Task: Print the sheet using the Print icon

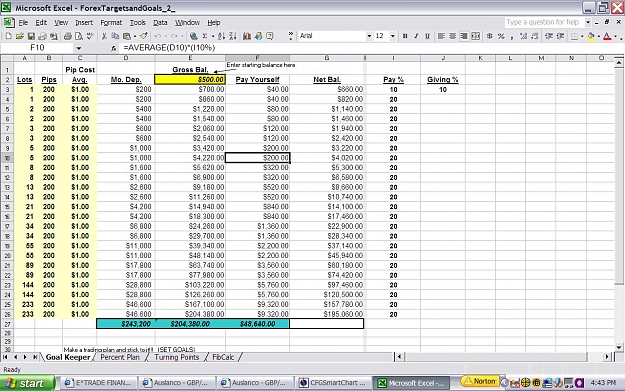Action: (x=67, y=36)
